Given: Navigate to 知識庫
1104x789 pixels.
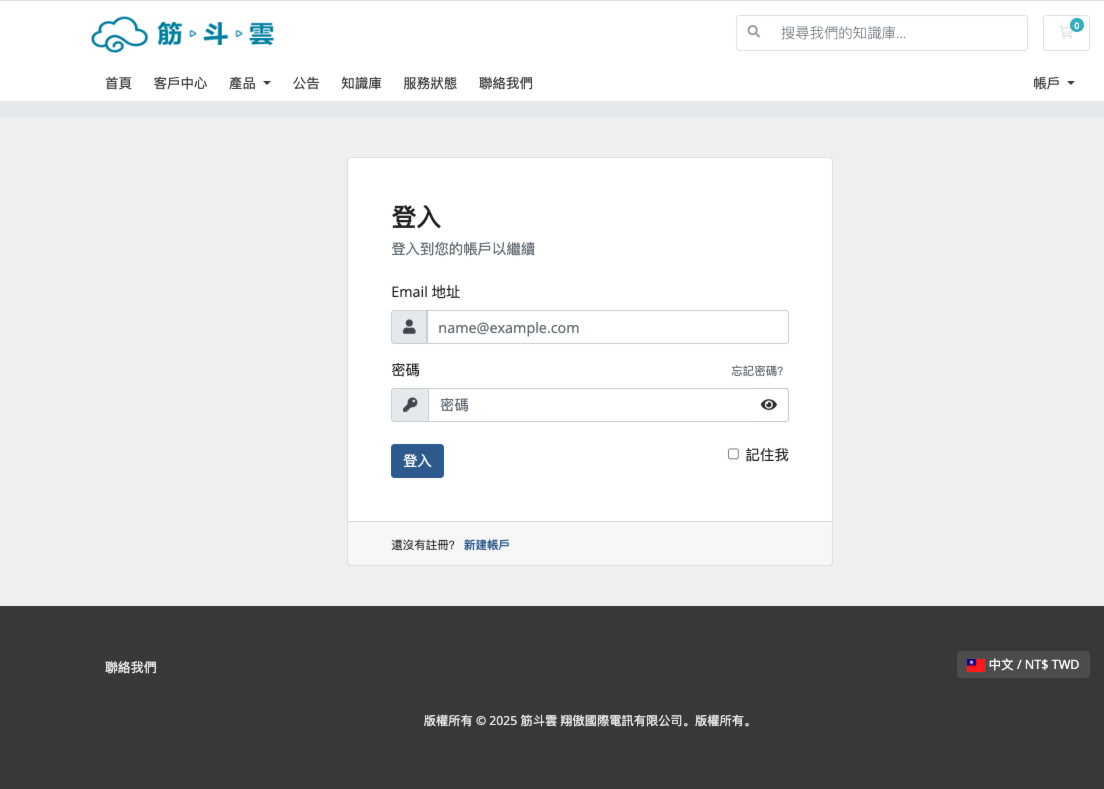Looking at the screenshot, I should 361,83.
